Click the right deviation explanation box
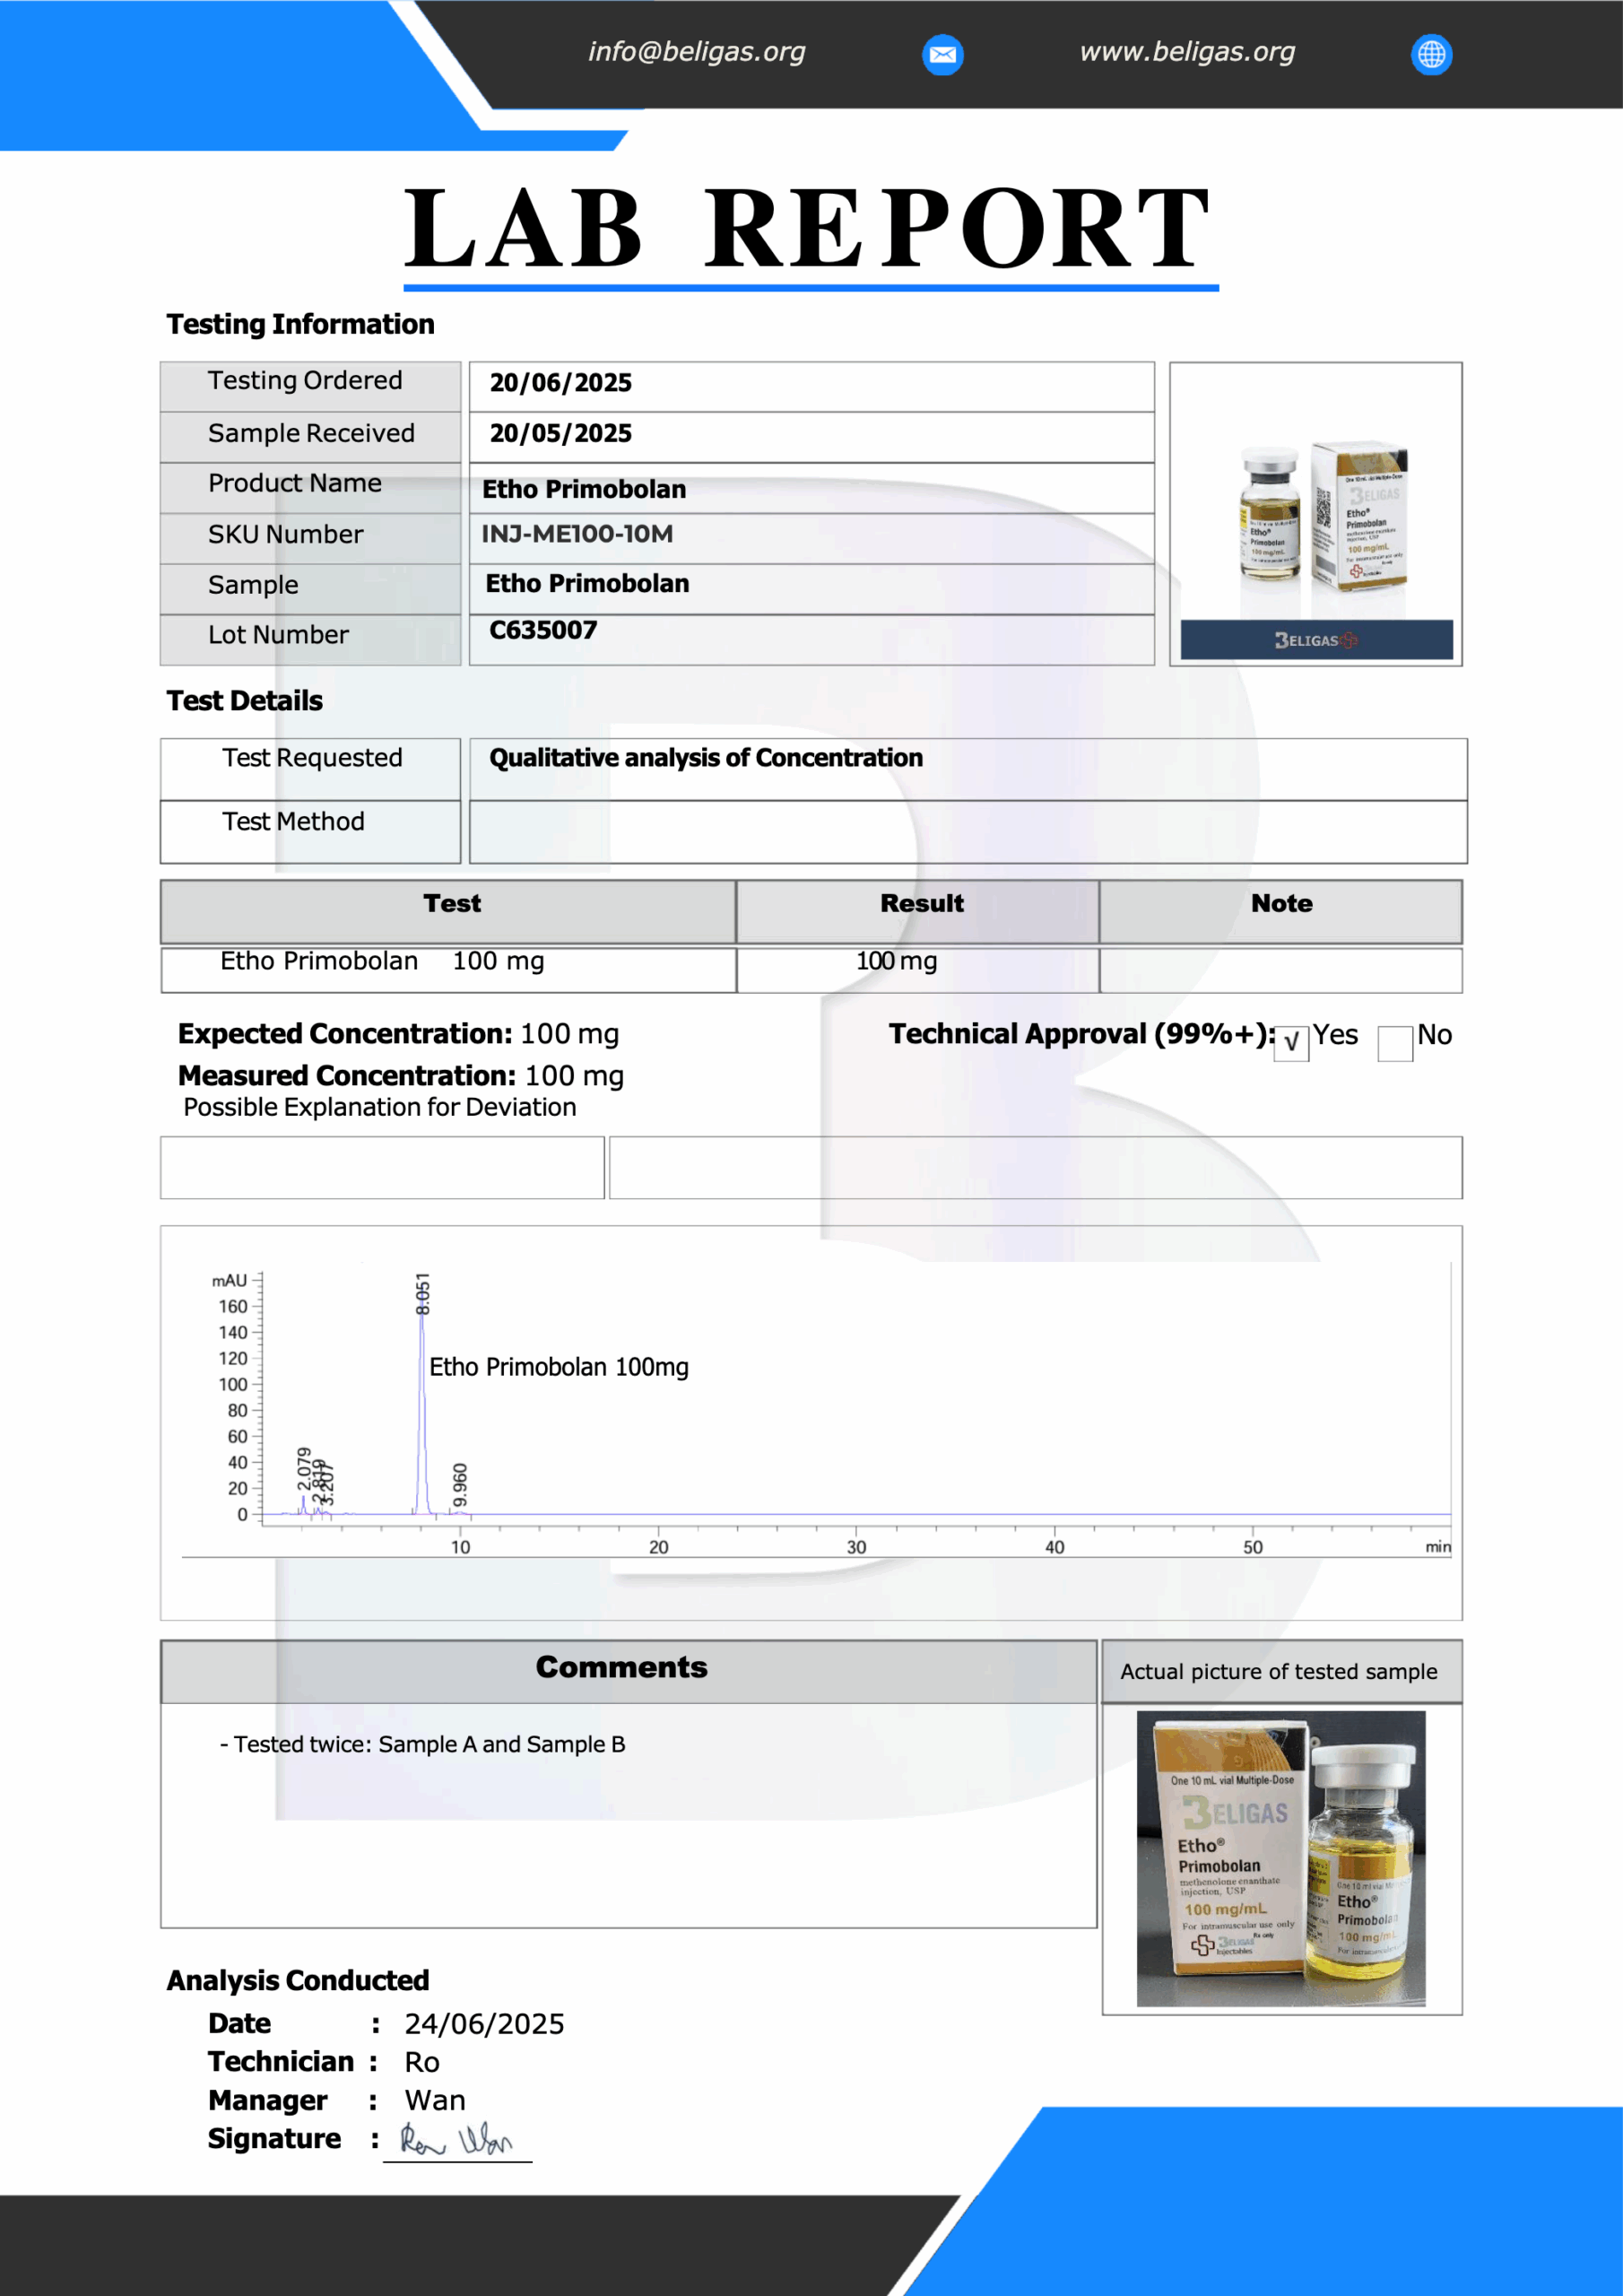This screenshot has width=1623, height=2296. point(1035,1167)
